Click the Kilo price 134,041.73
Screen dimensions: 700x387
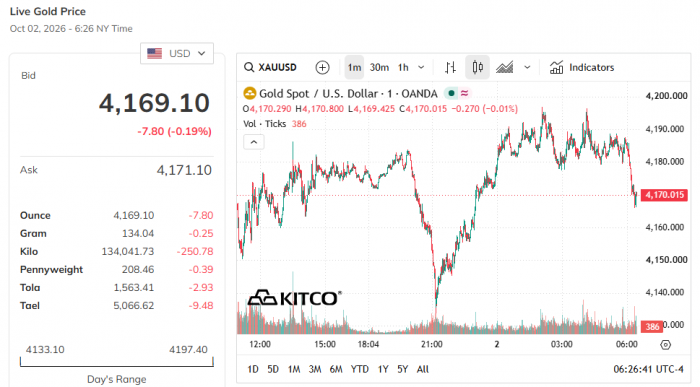pyautogui.click(x=128, y=251)
